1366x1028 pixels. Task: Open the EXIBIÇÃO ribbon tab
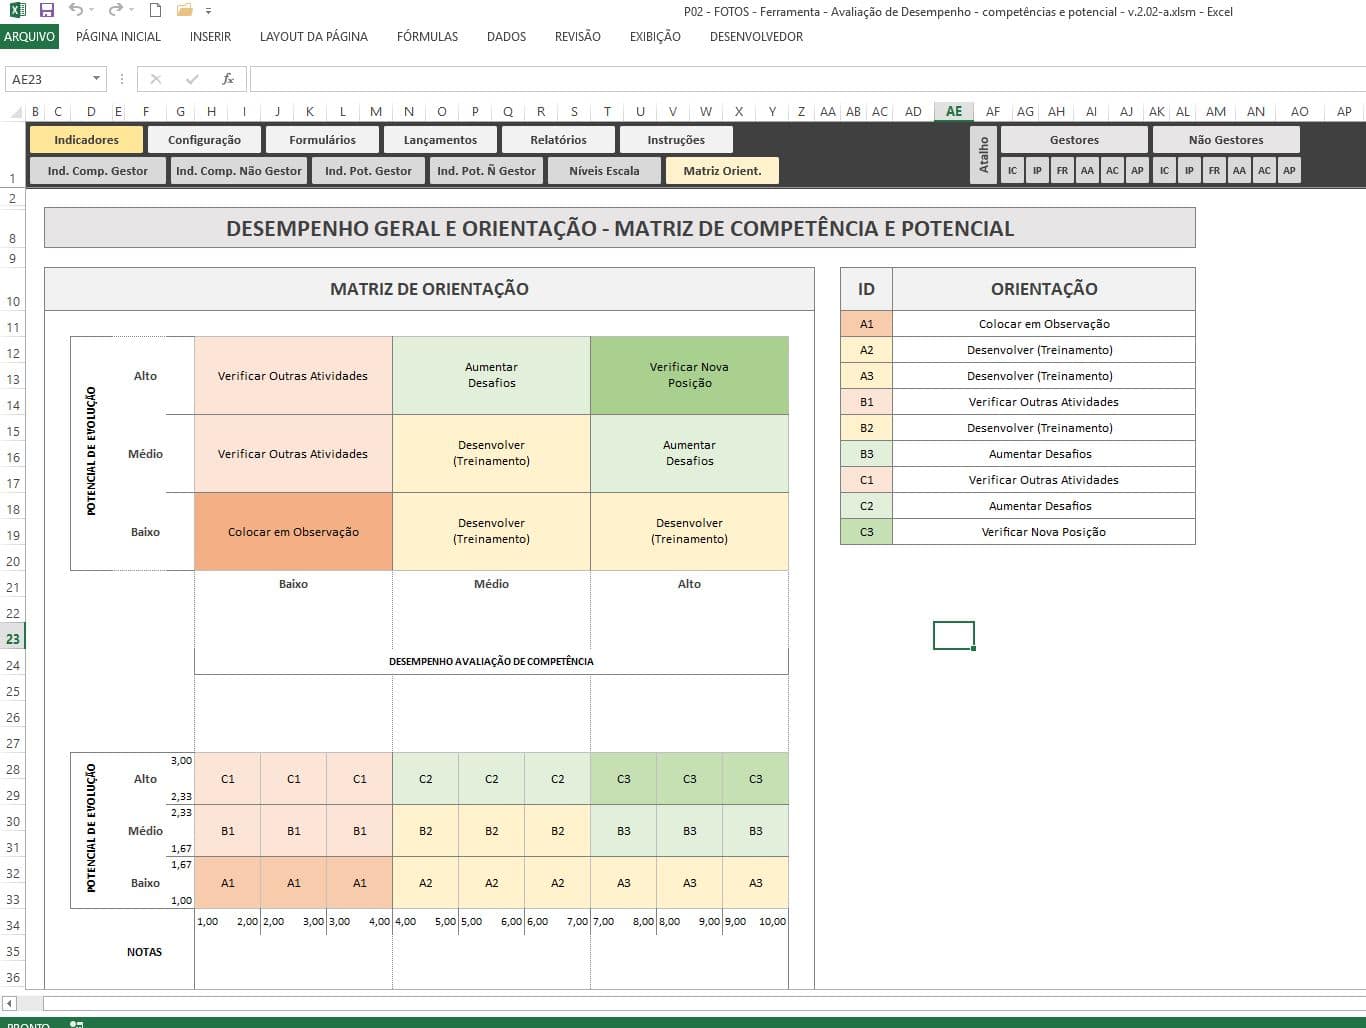pos(655,37)
